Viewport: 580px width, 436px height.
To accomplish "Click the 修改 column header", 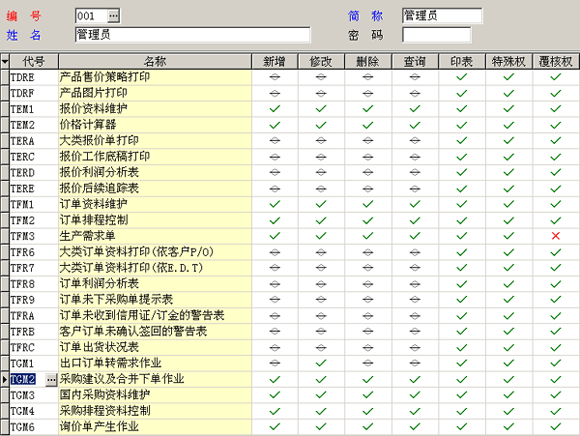I will click(x=321, y=61).
